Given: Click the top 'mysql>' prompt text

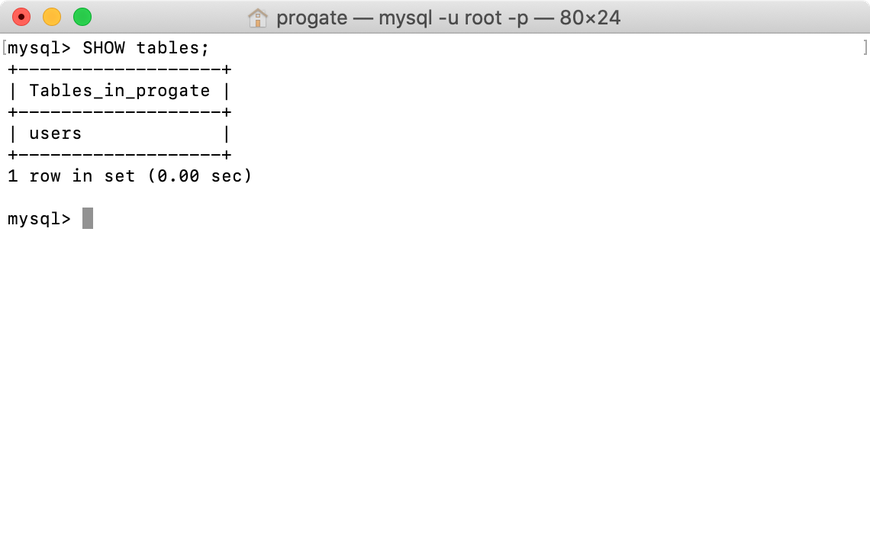Looking at the screenshot, I should coord(39,48).
